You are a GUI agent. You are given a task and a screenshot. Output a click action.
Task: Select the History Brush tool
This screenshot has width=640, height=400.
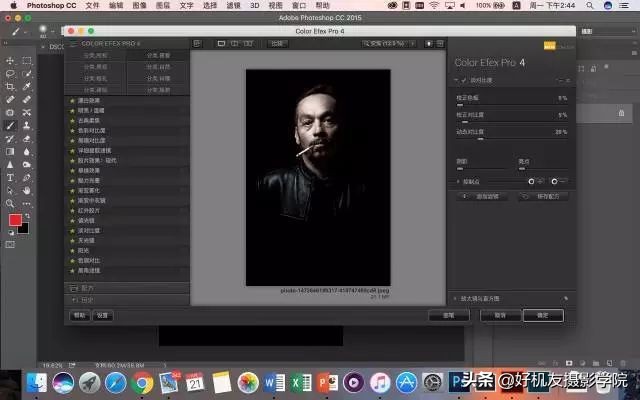click(10, 139)
